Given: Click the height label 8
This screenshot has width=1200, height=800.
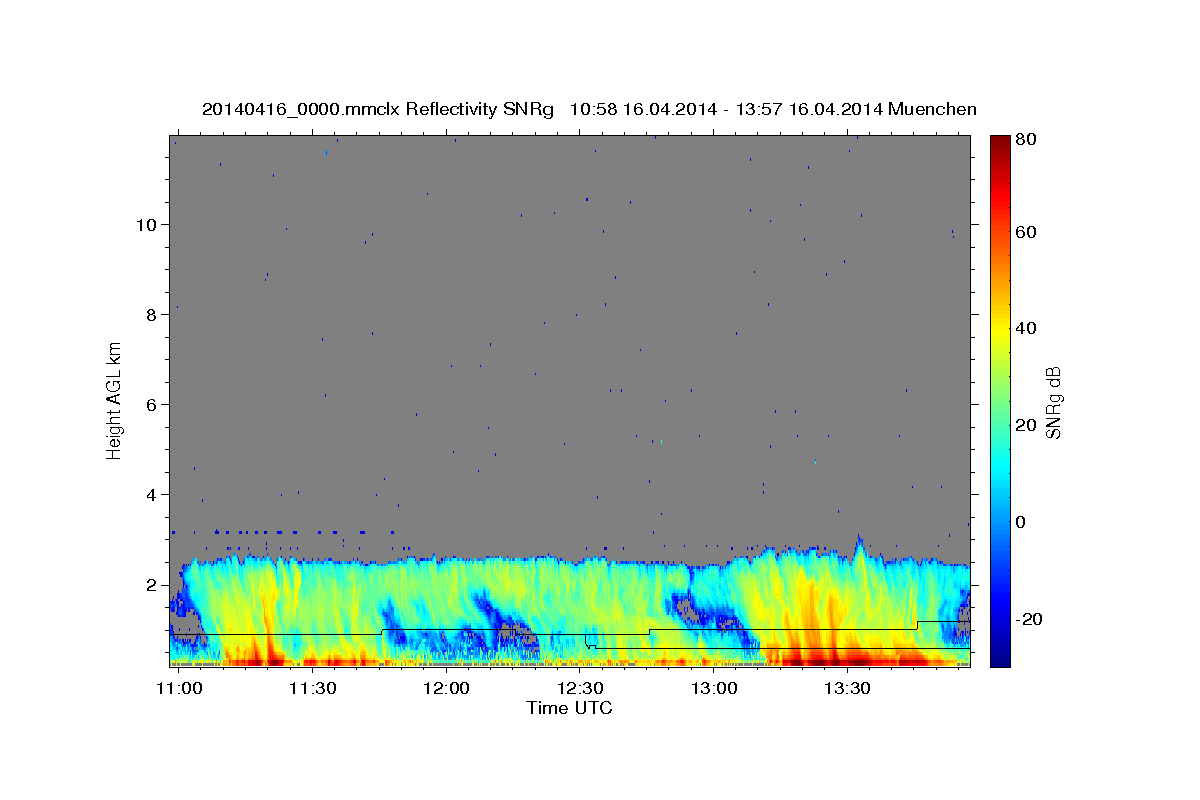Looking at the screenshot, I should 153,315.
